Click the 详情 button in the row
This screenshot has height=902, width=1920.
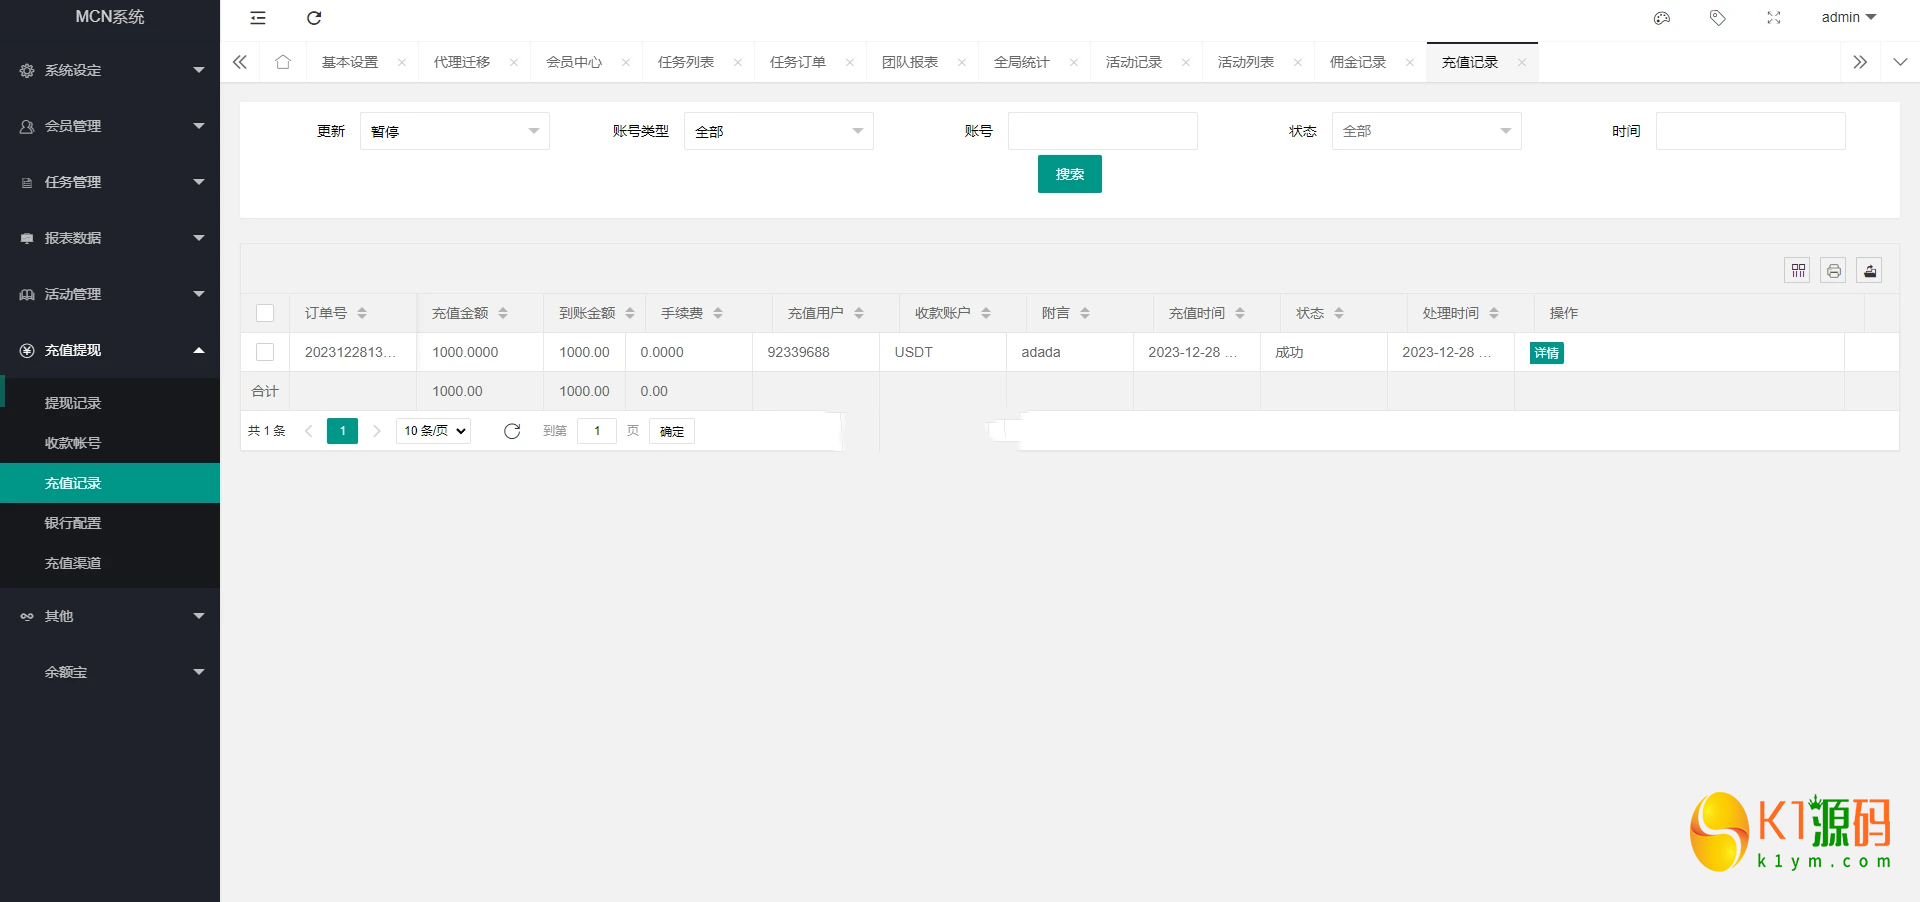1546,353
